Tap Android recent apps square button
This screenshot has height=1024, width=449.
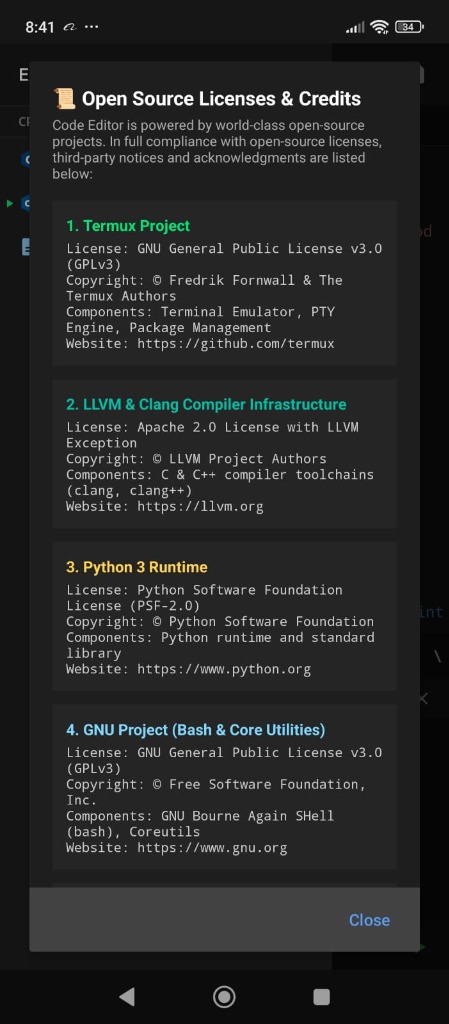322,997
